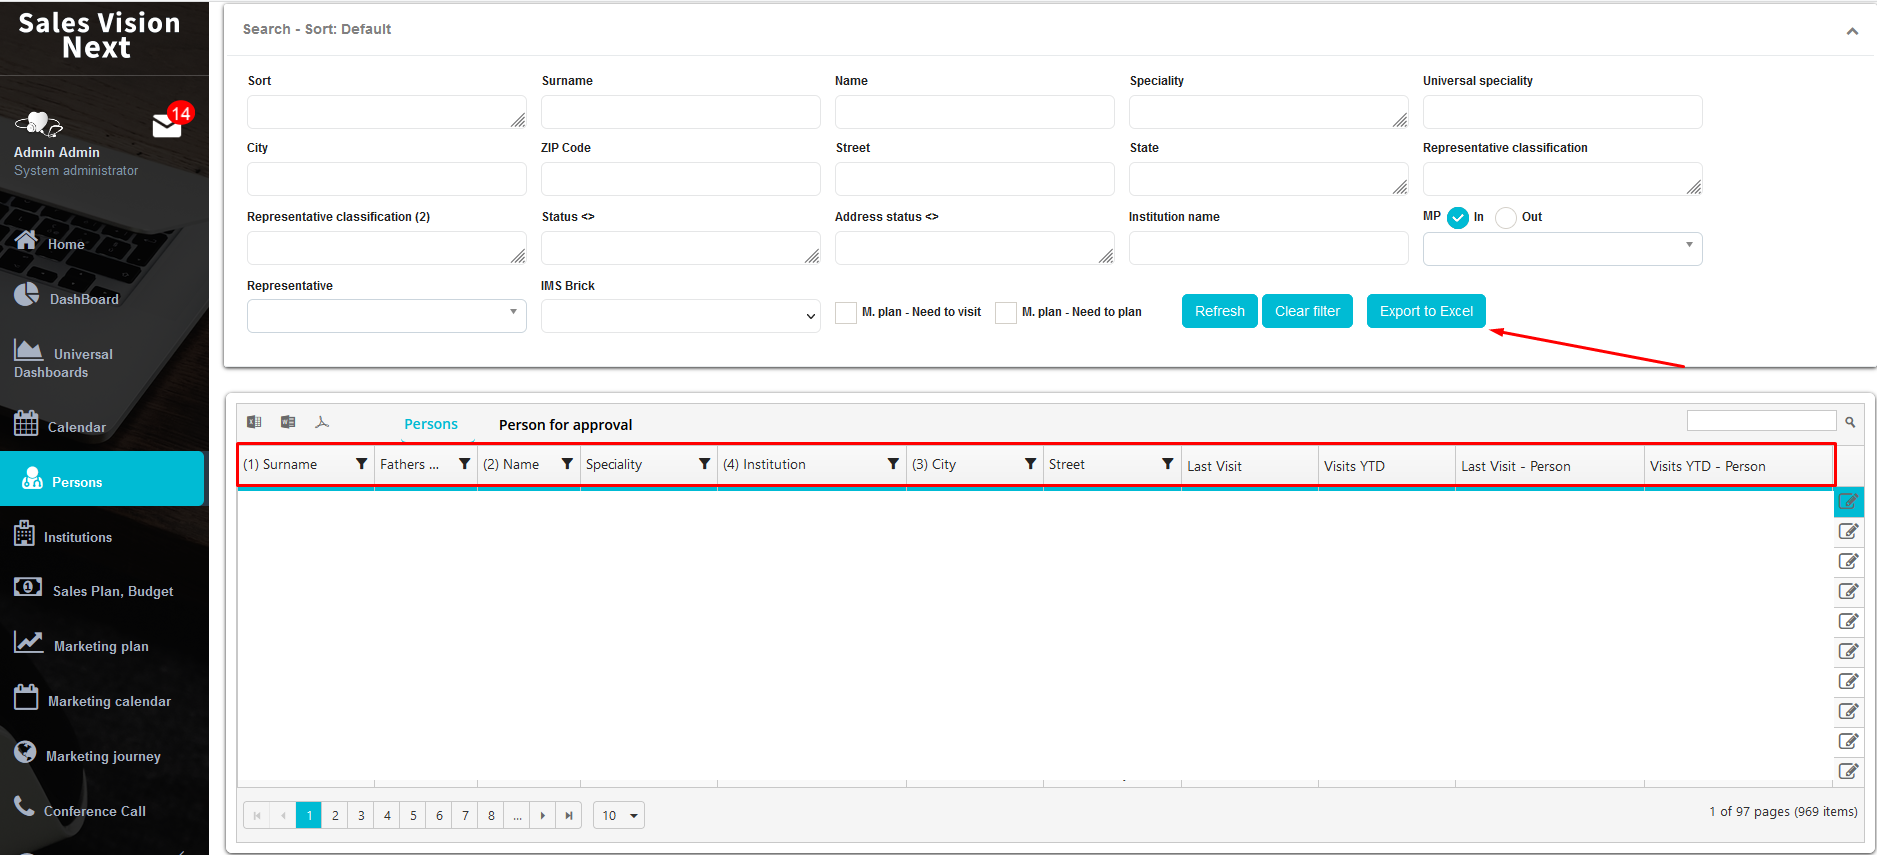Open the Representative dropdown
This screenshot has width=1877, height=855.
(386, 316)
